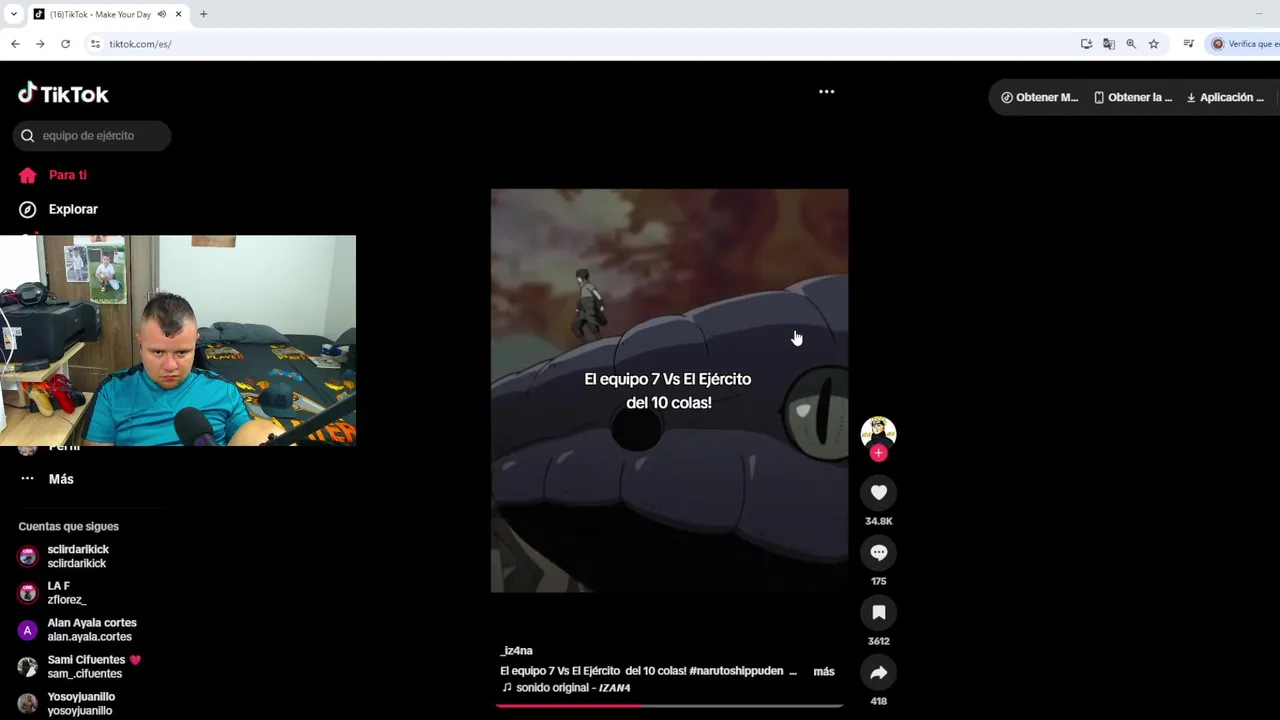Bookmark the page with the star icon
Image resolution: width=1280 pixels, height=720 pixels.
click(1153, 44)
